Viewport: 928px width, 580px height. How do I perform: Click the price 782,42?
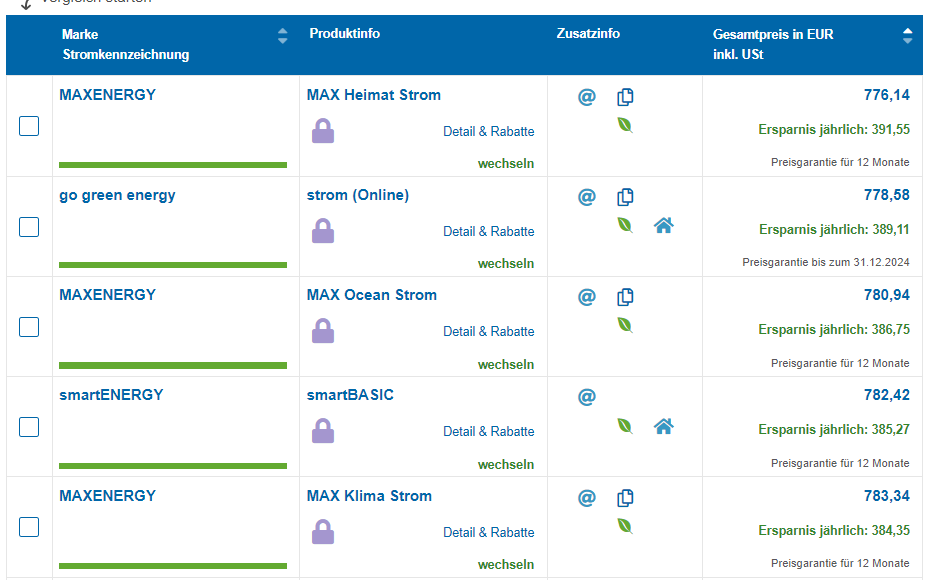[887, 395]
